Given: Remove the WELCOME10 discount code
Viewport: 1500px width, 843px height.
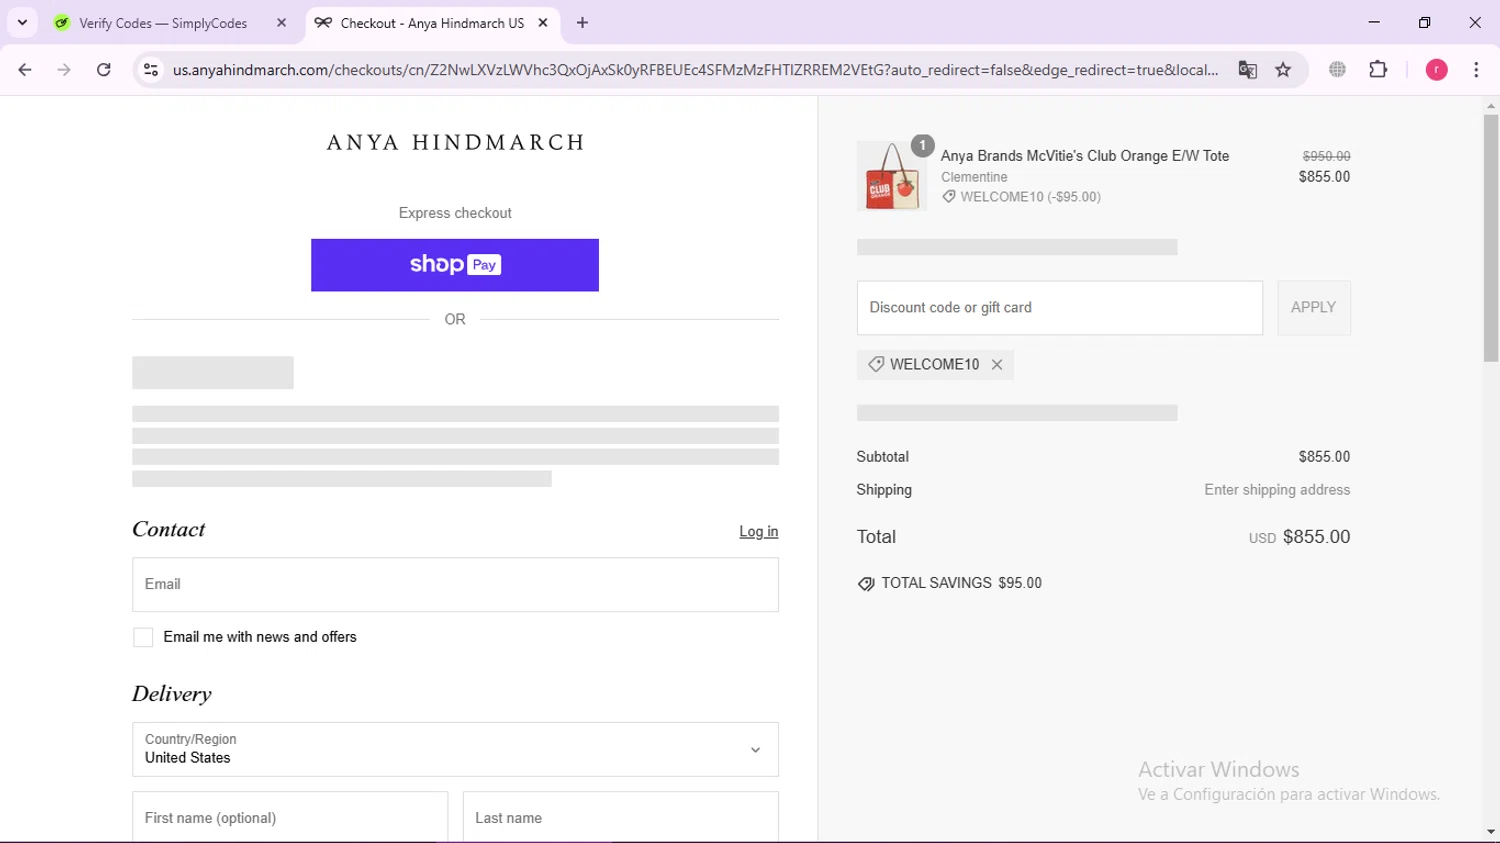Looking at the screenshot, I should [997, 365].
